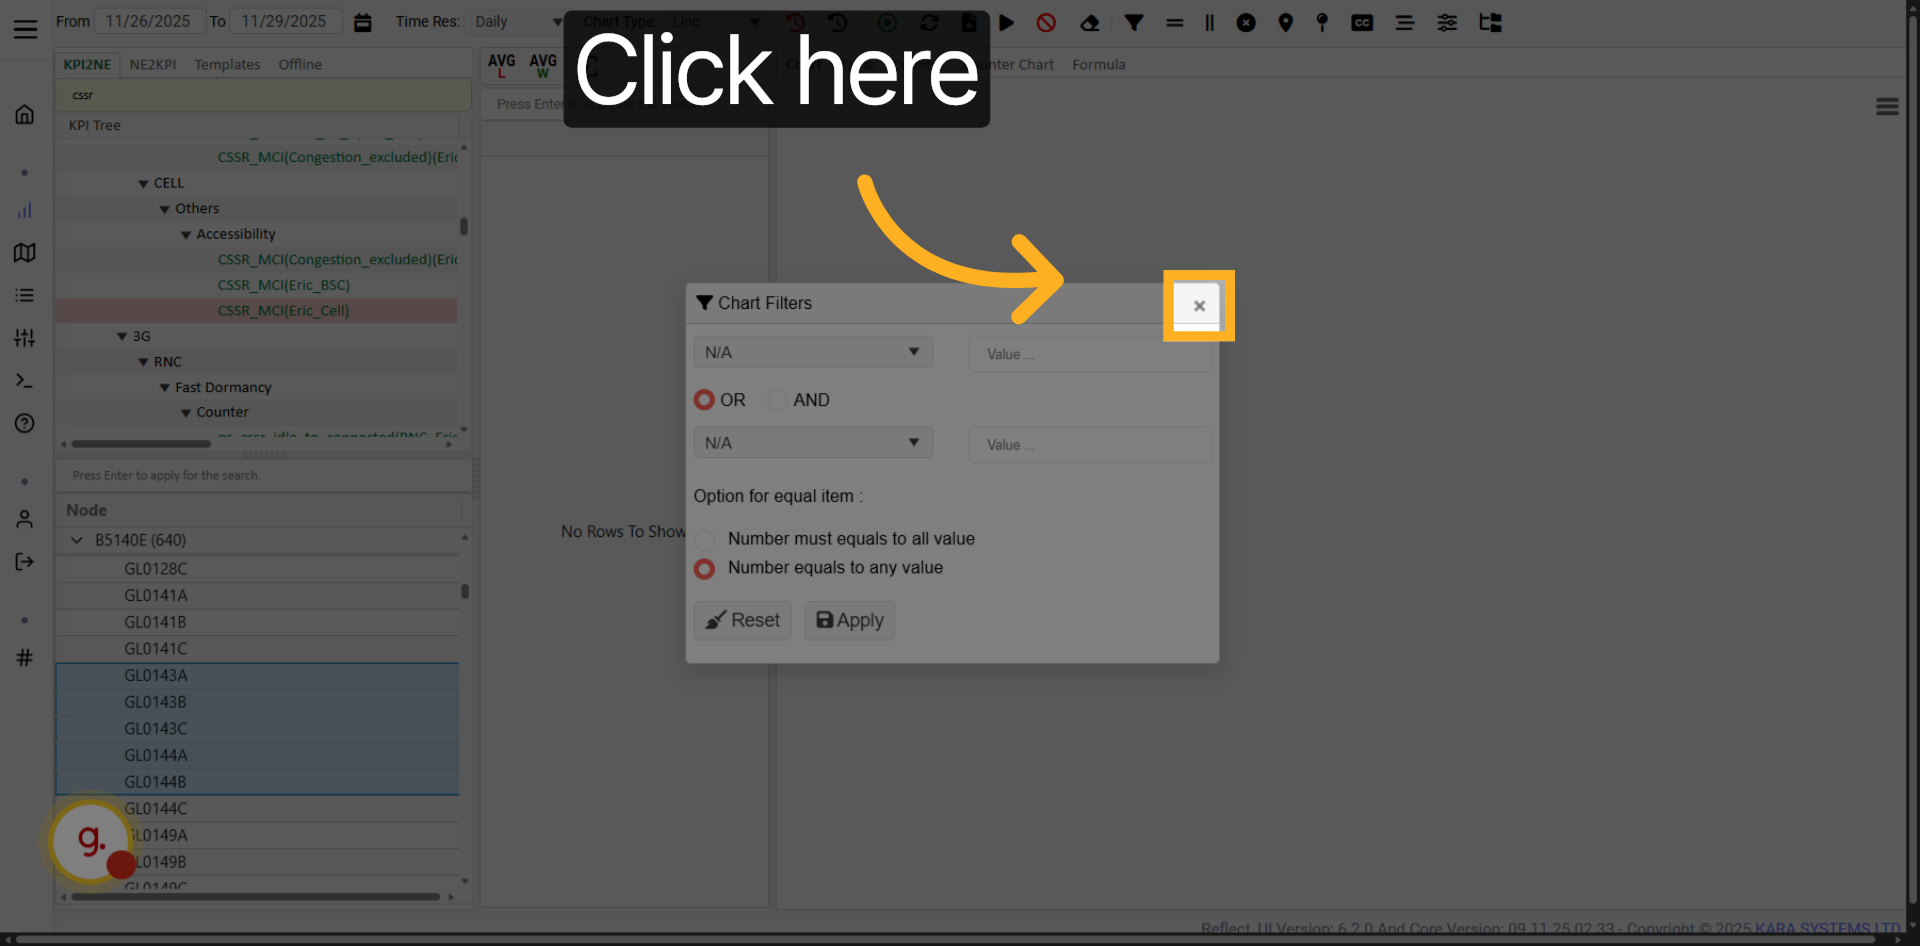The width and height of the screenshot is (1920, 946).
Task: Click the From date field
Action: pyautogui.click(x=149, y=21)
